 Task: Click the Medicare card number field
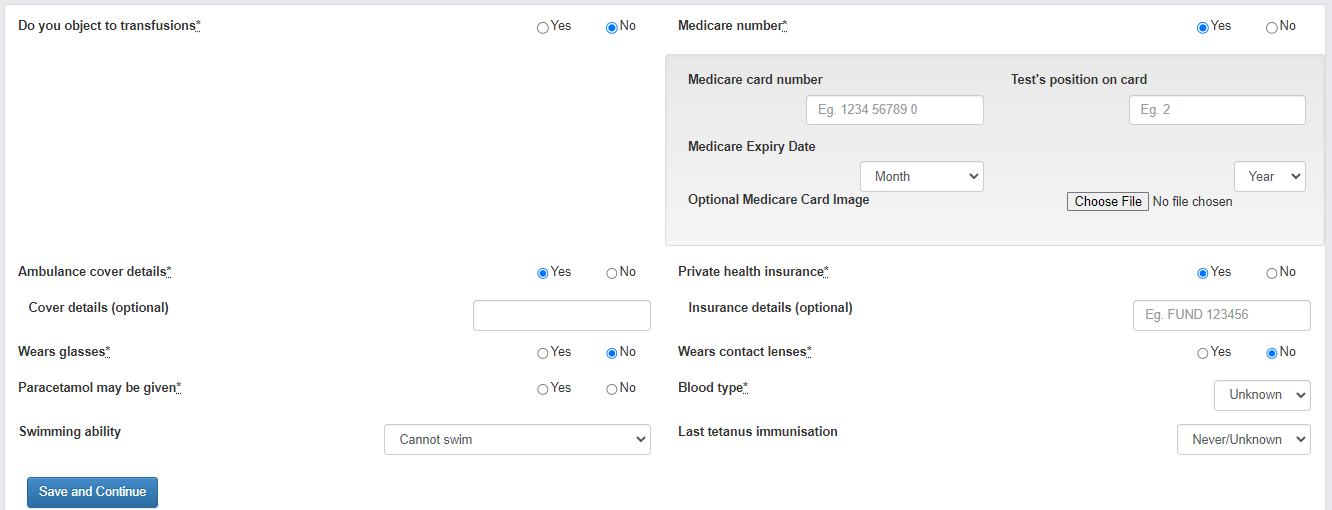[x=894, y=110]
